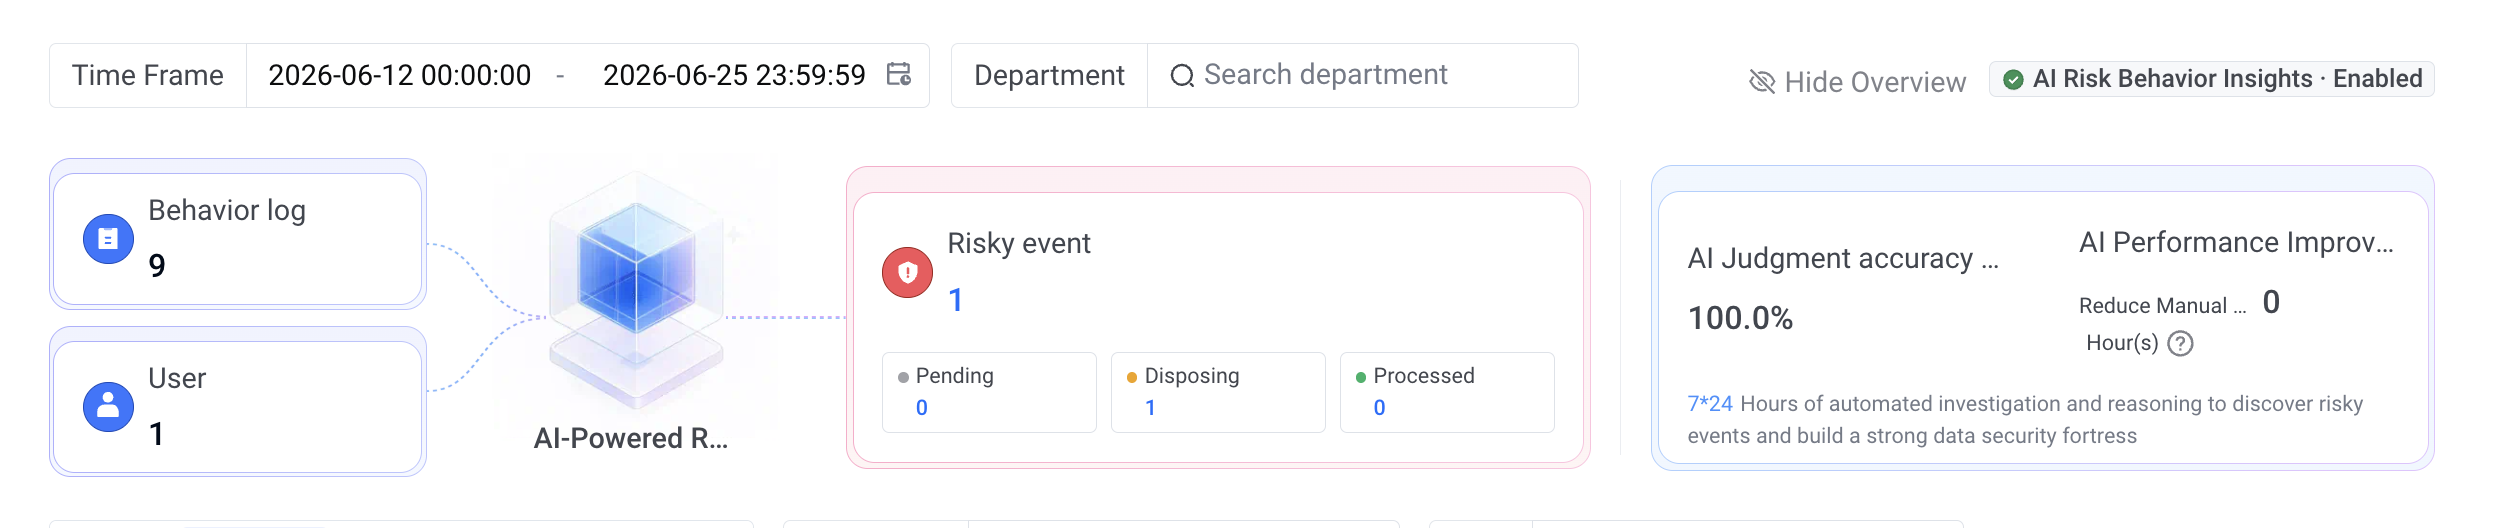Filter by Processed risky events
Screen dimensions: 2510x528
click(1447, 392)
